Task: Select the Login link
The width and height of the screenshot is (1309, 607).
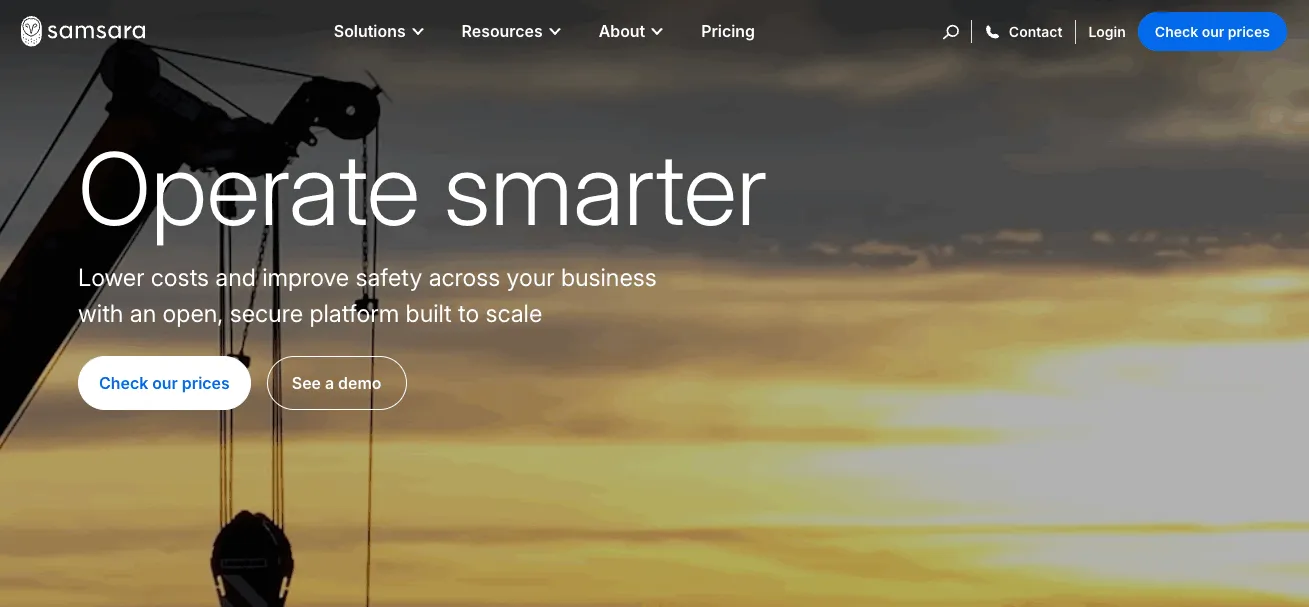Action: point(1106,32)
